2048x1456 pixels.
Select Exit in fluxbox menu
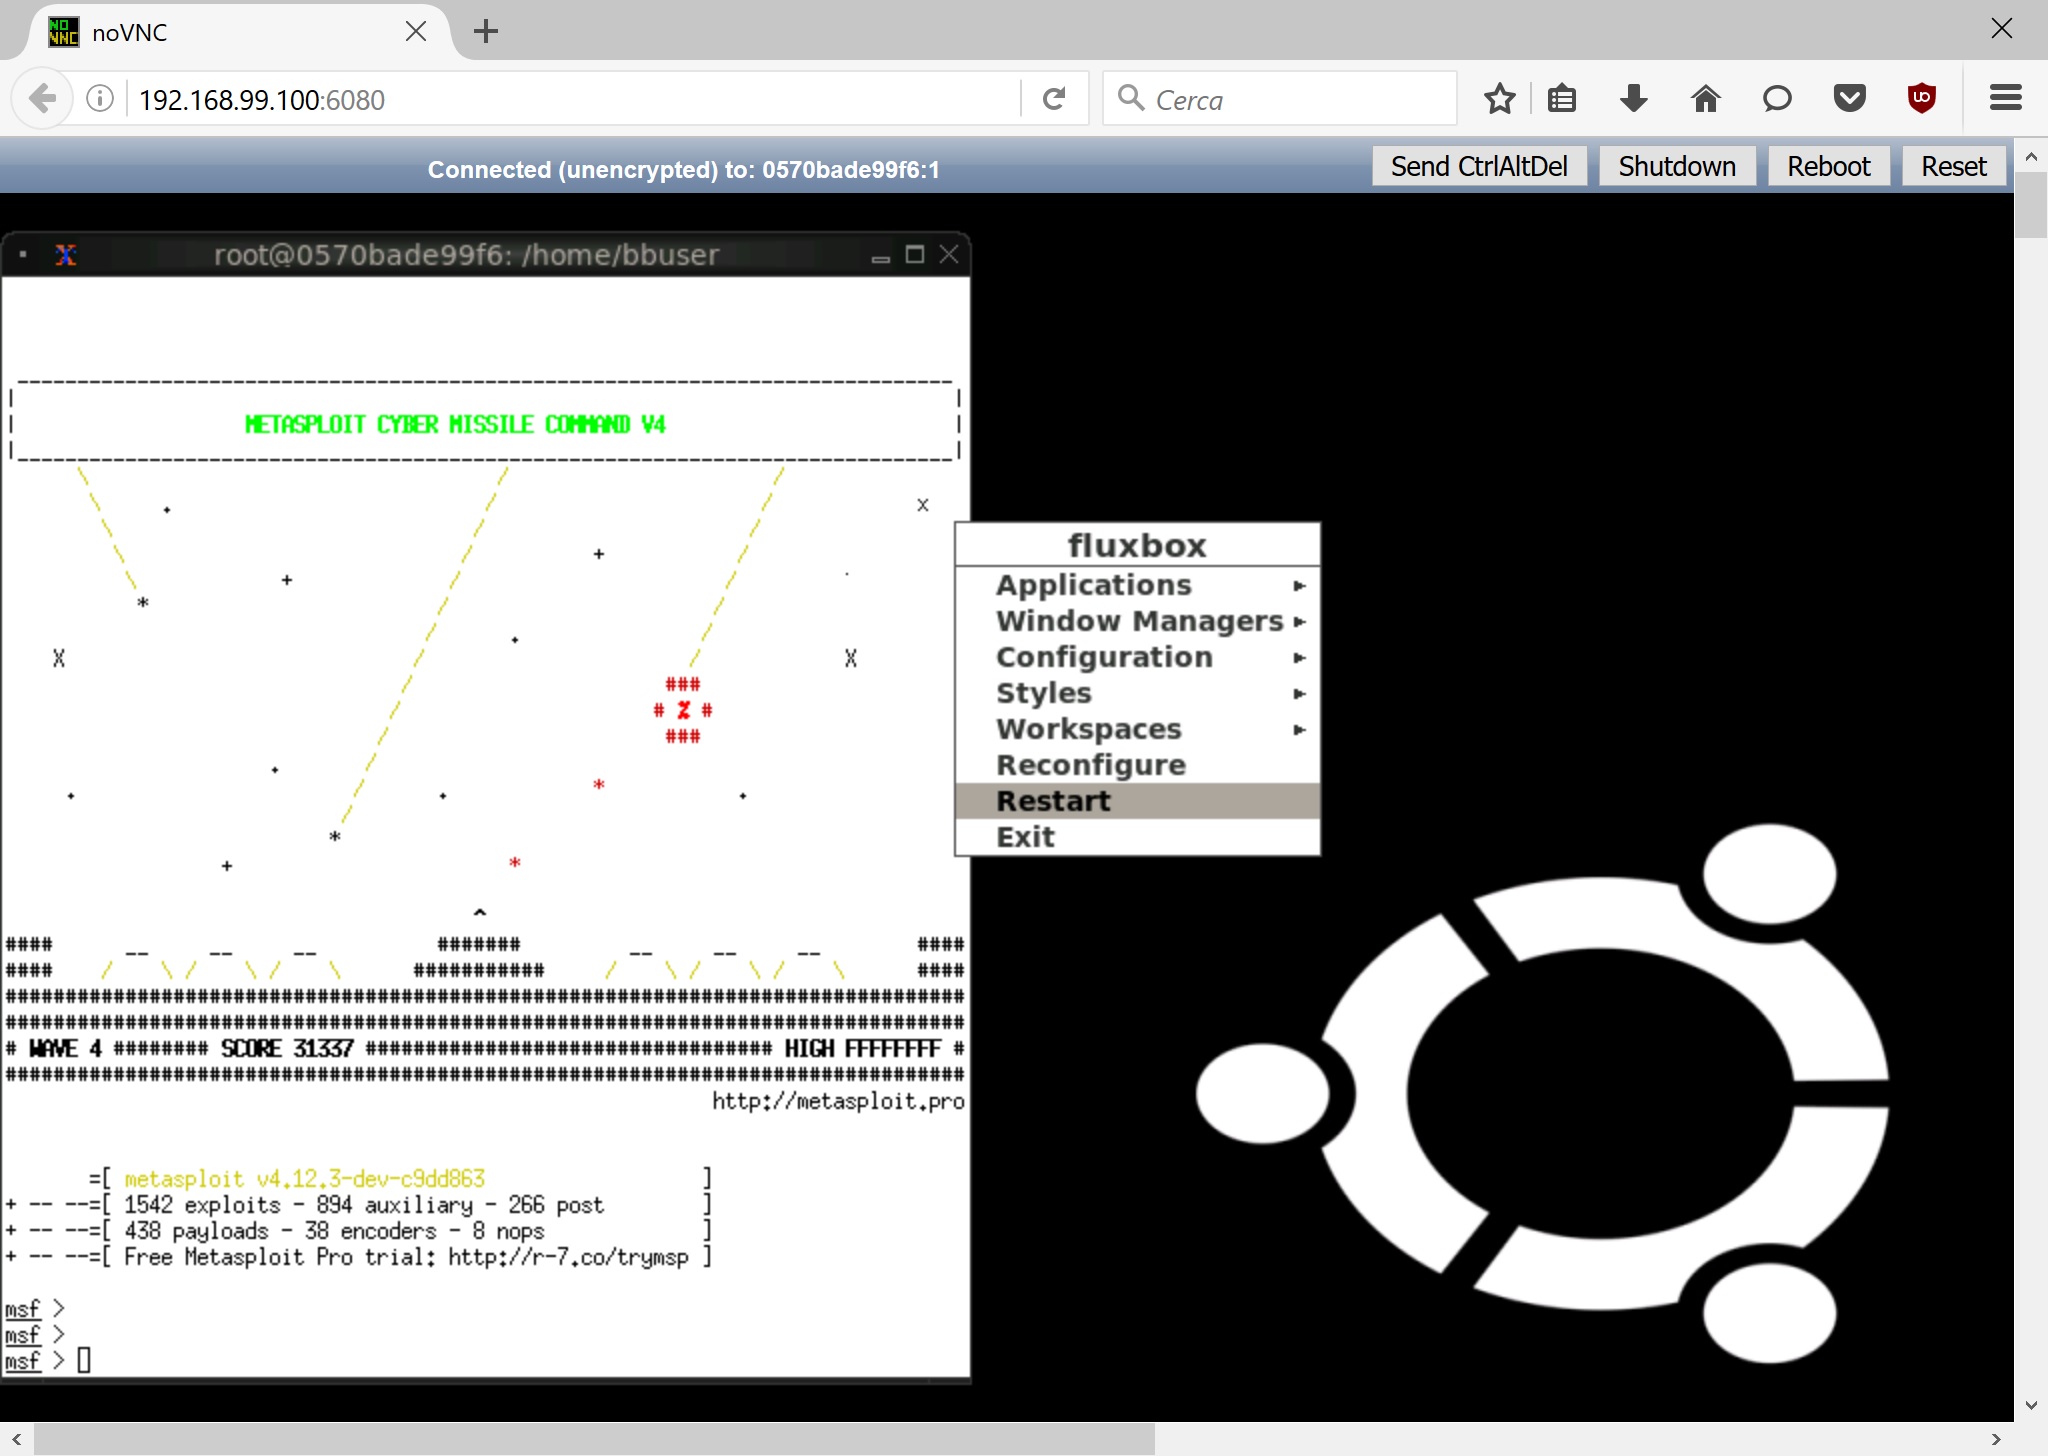coord(1138,837)
